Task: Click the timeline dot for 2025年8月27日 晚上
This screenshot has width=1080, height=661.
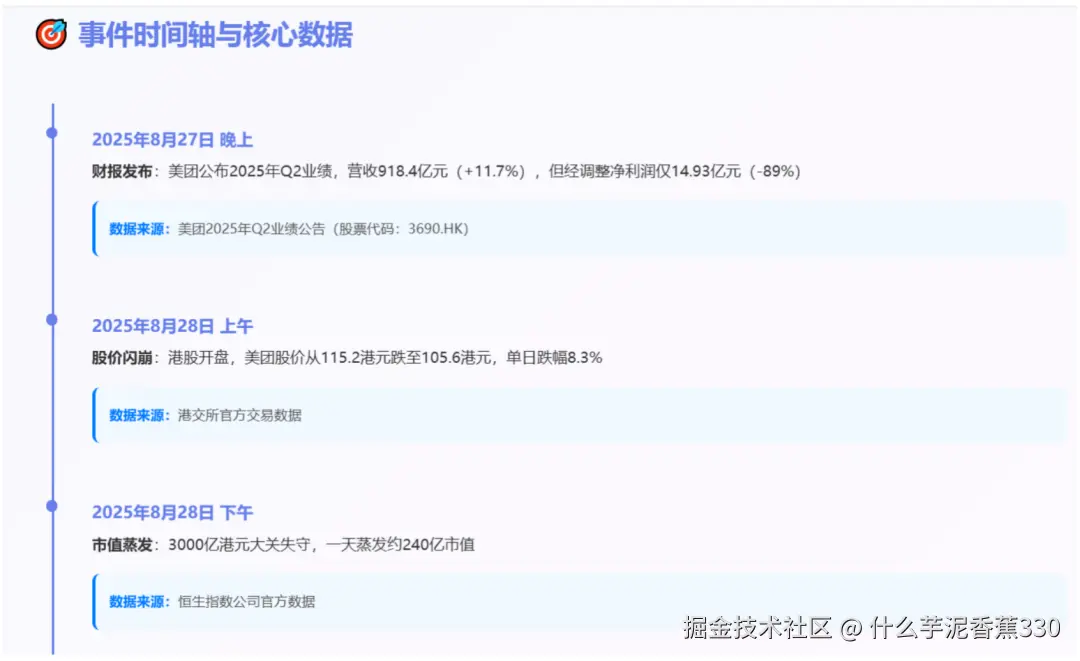Action: click(x=52, y=133)
